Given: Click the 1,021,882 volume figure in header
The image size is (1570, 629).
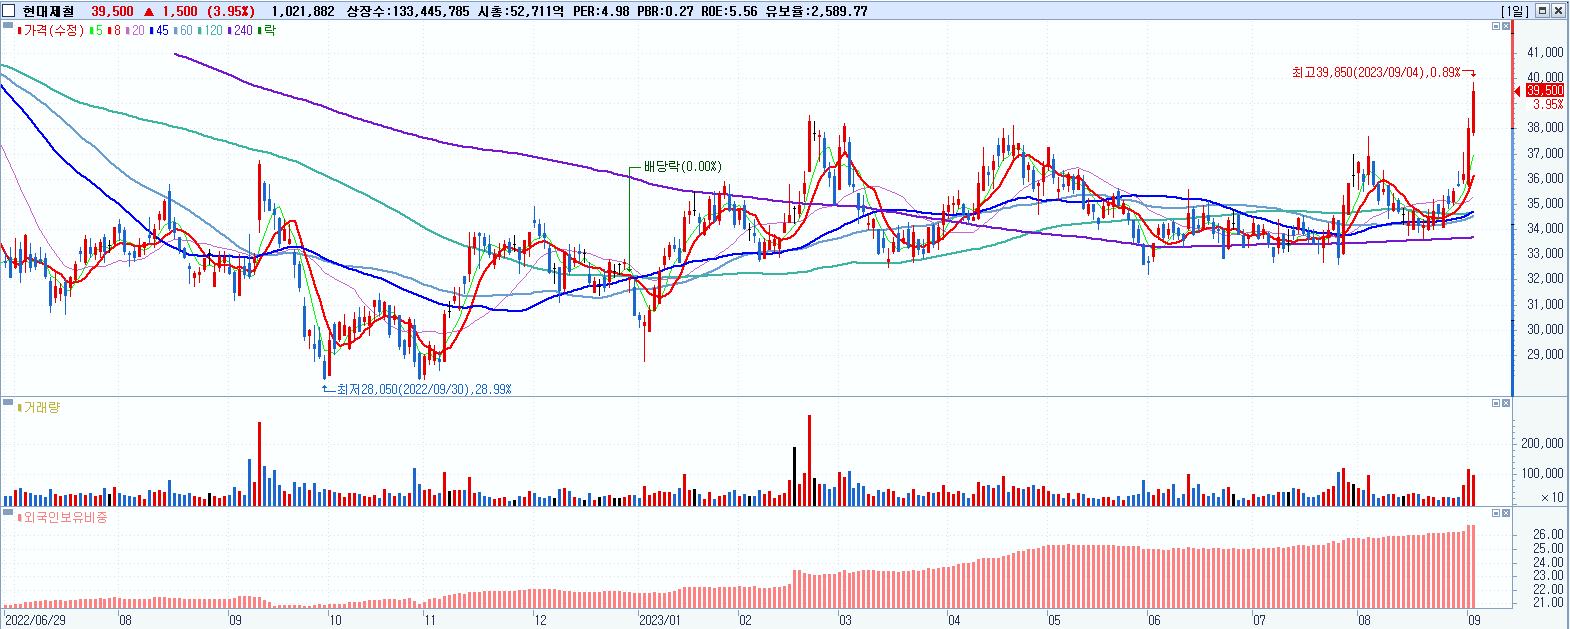Looking at the screenshot, I should (303, 11).
